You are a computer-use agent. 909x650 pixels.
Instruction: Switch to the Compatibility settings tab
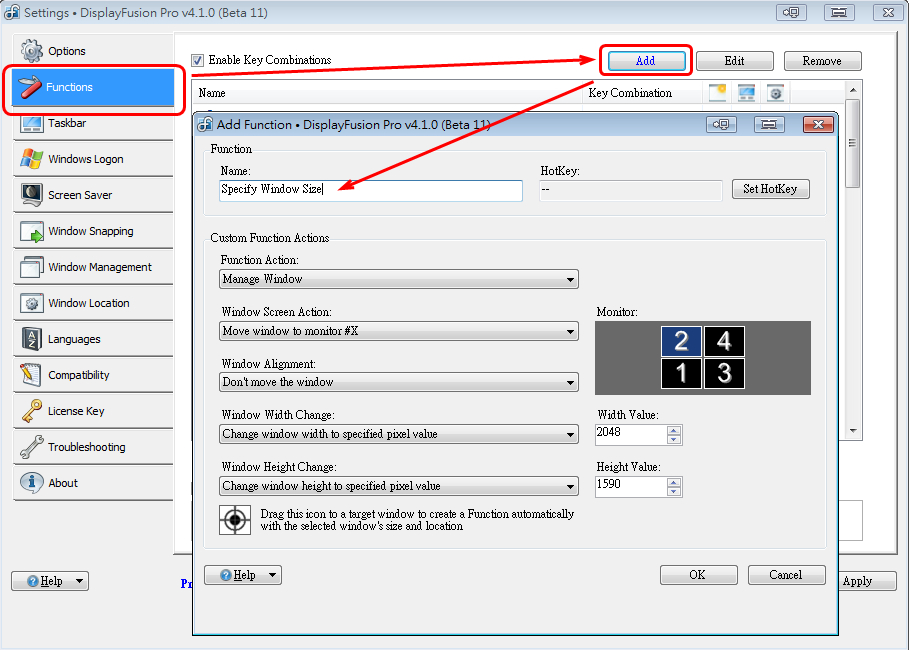click(78, 375)
